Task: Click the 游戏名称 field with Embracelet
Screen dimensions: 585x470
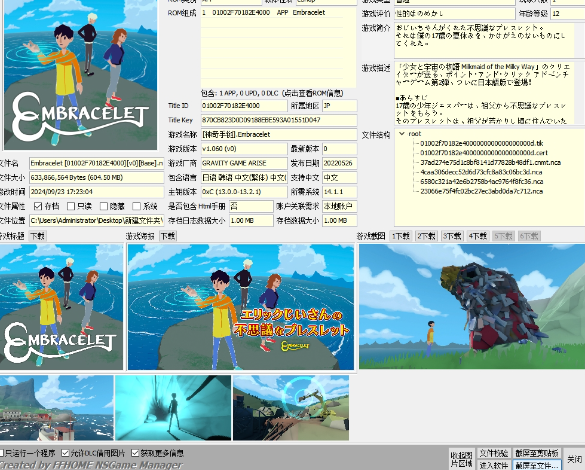Action: (279, 134)
